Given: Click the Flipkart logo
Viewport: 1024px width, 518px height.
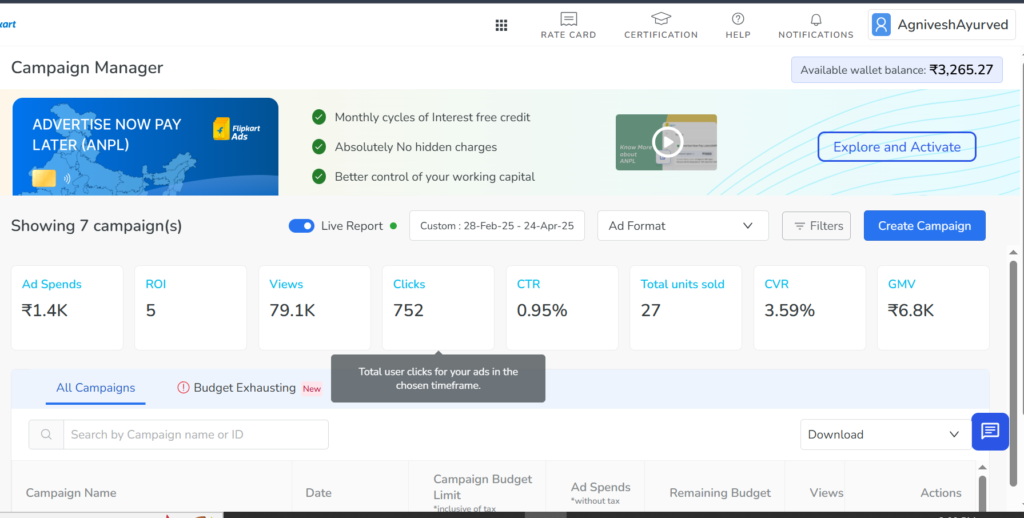Looking at the screenshot, I should click(8, 24).
